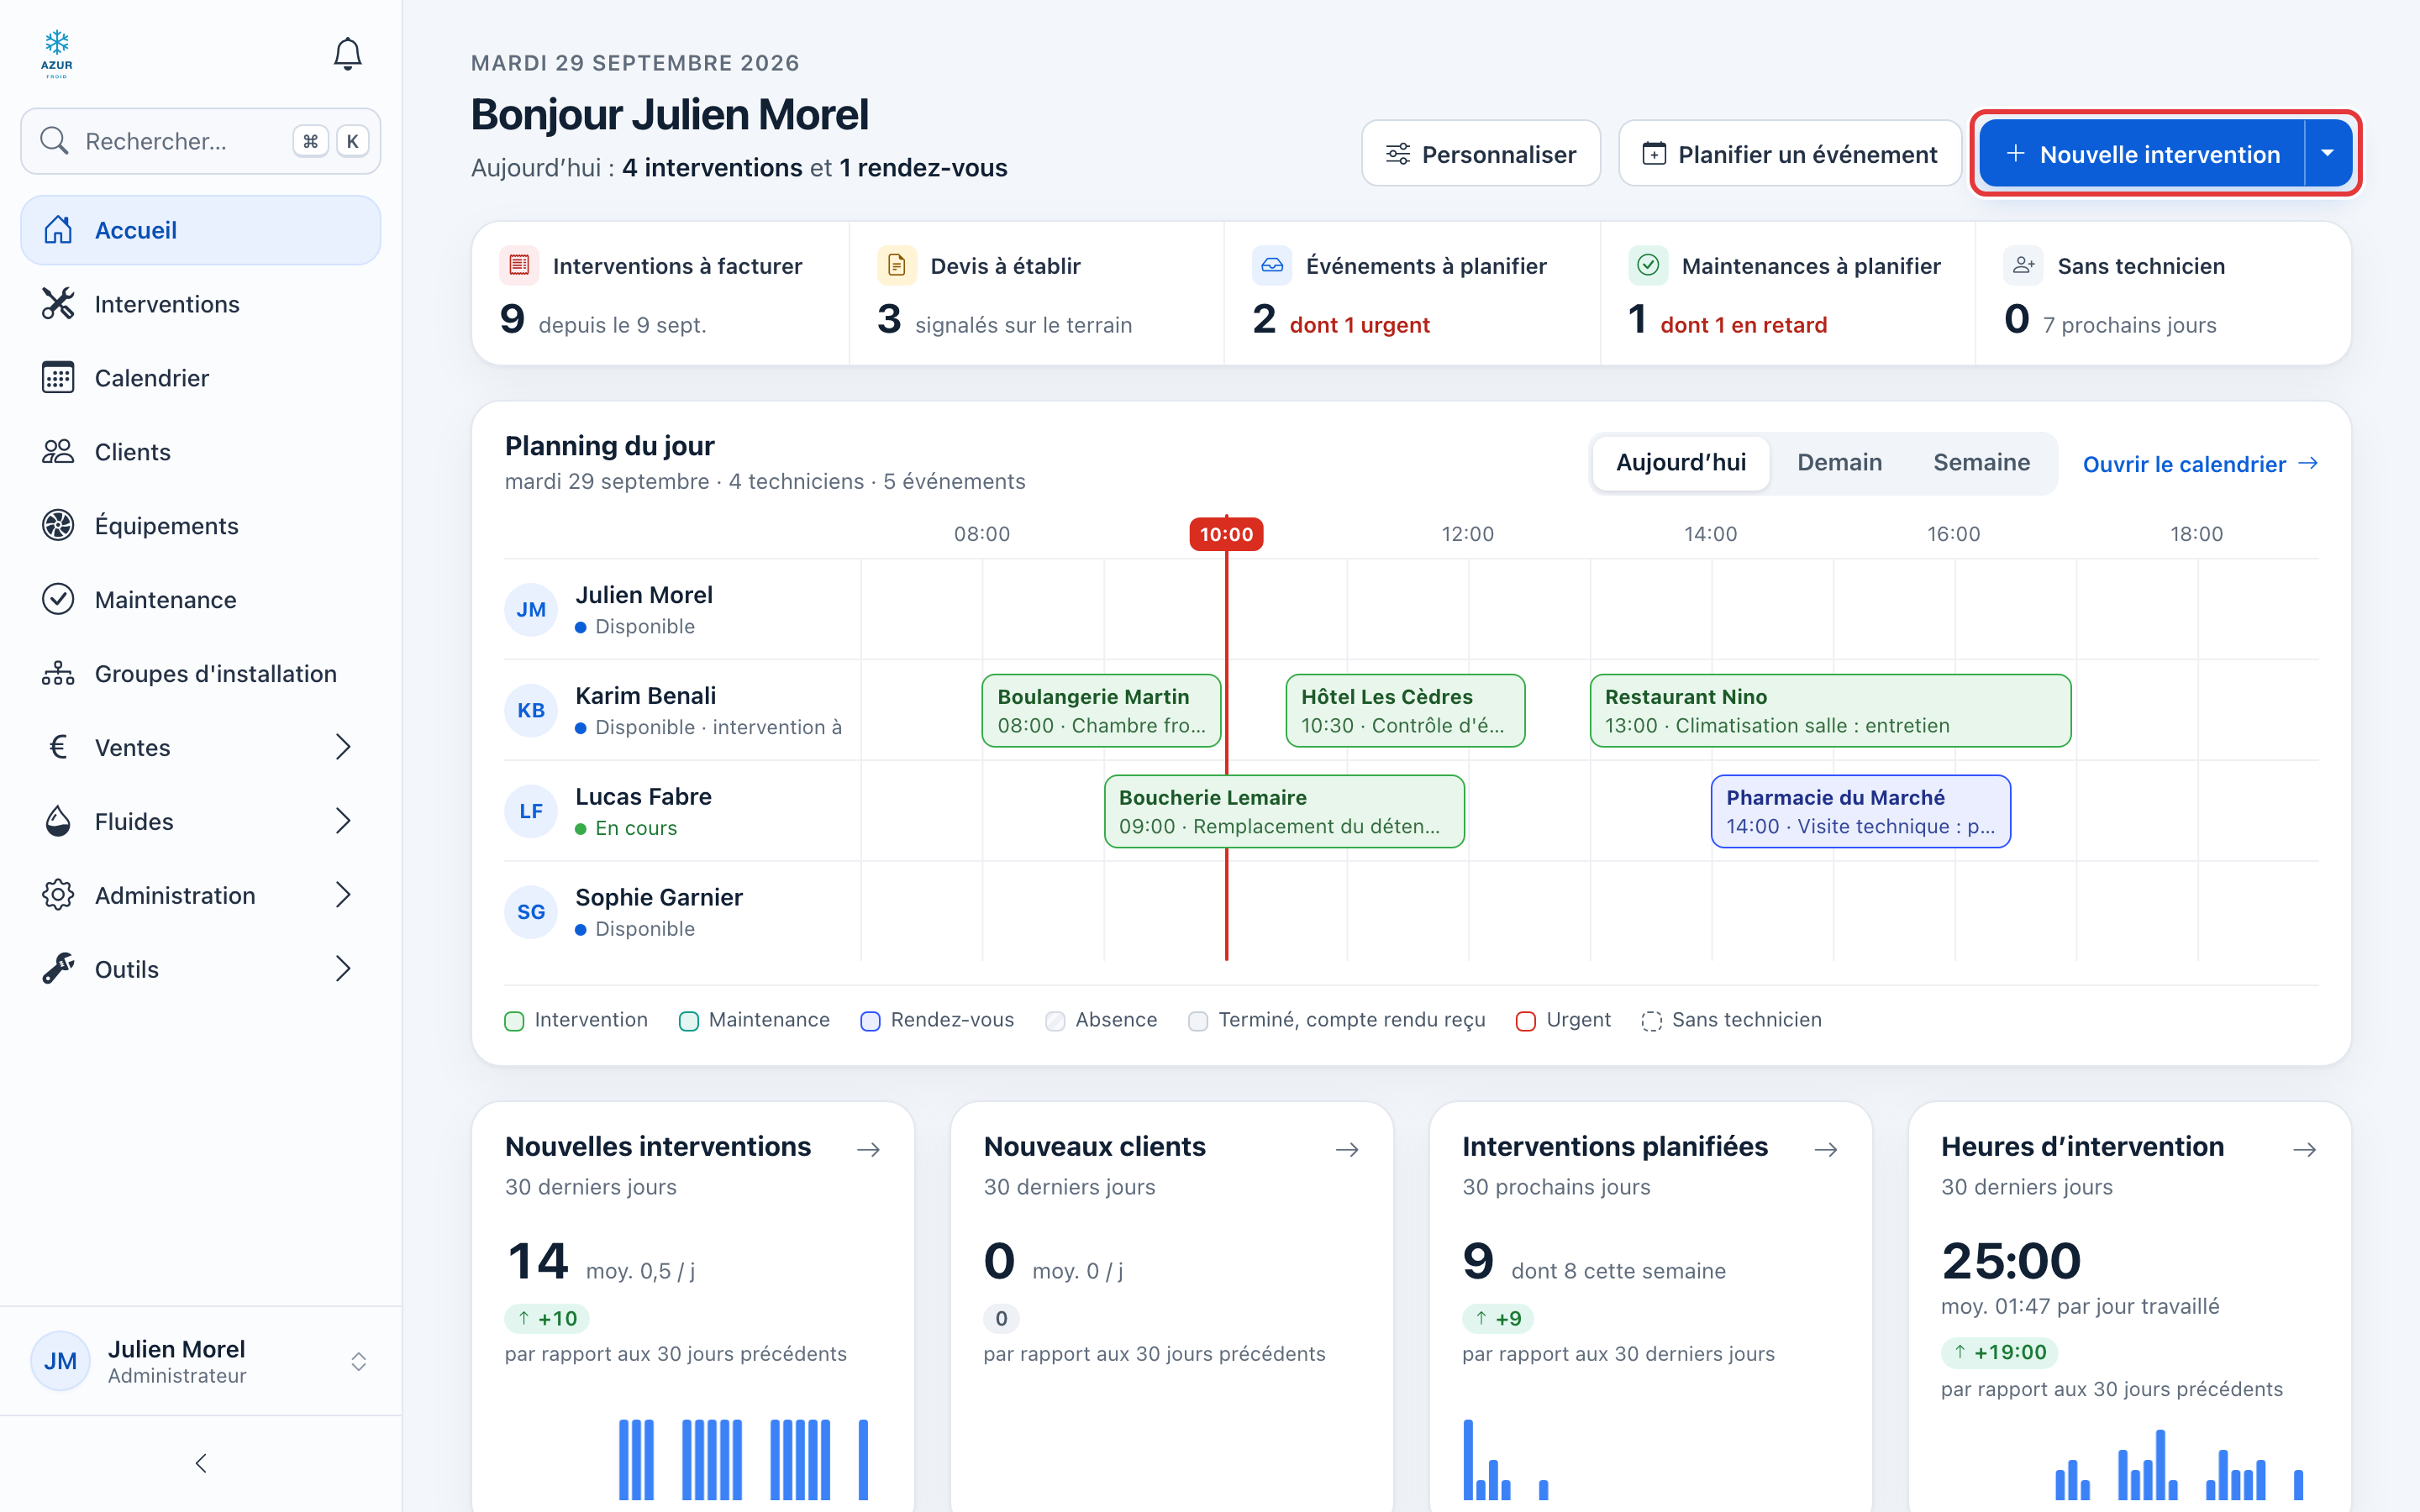Screen dimensions: 2420x1512
Task: Collapse the sidebar using bottom chevron
Action: click(201, 1463)
